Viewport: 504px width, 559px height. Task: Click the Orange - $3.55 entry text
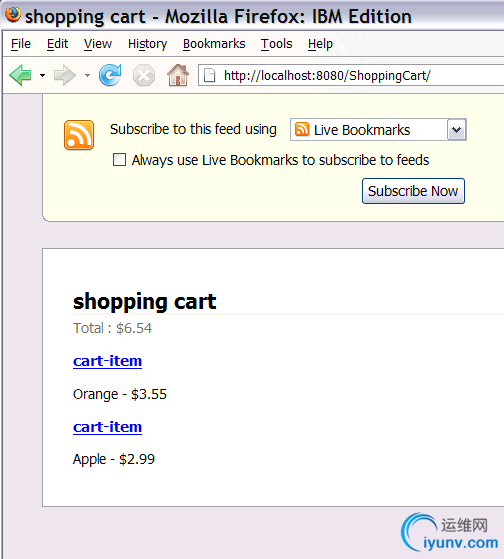click(120, 394)
